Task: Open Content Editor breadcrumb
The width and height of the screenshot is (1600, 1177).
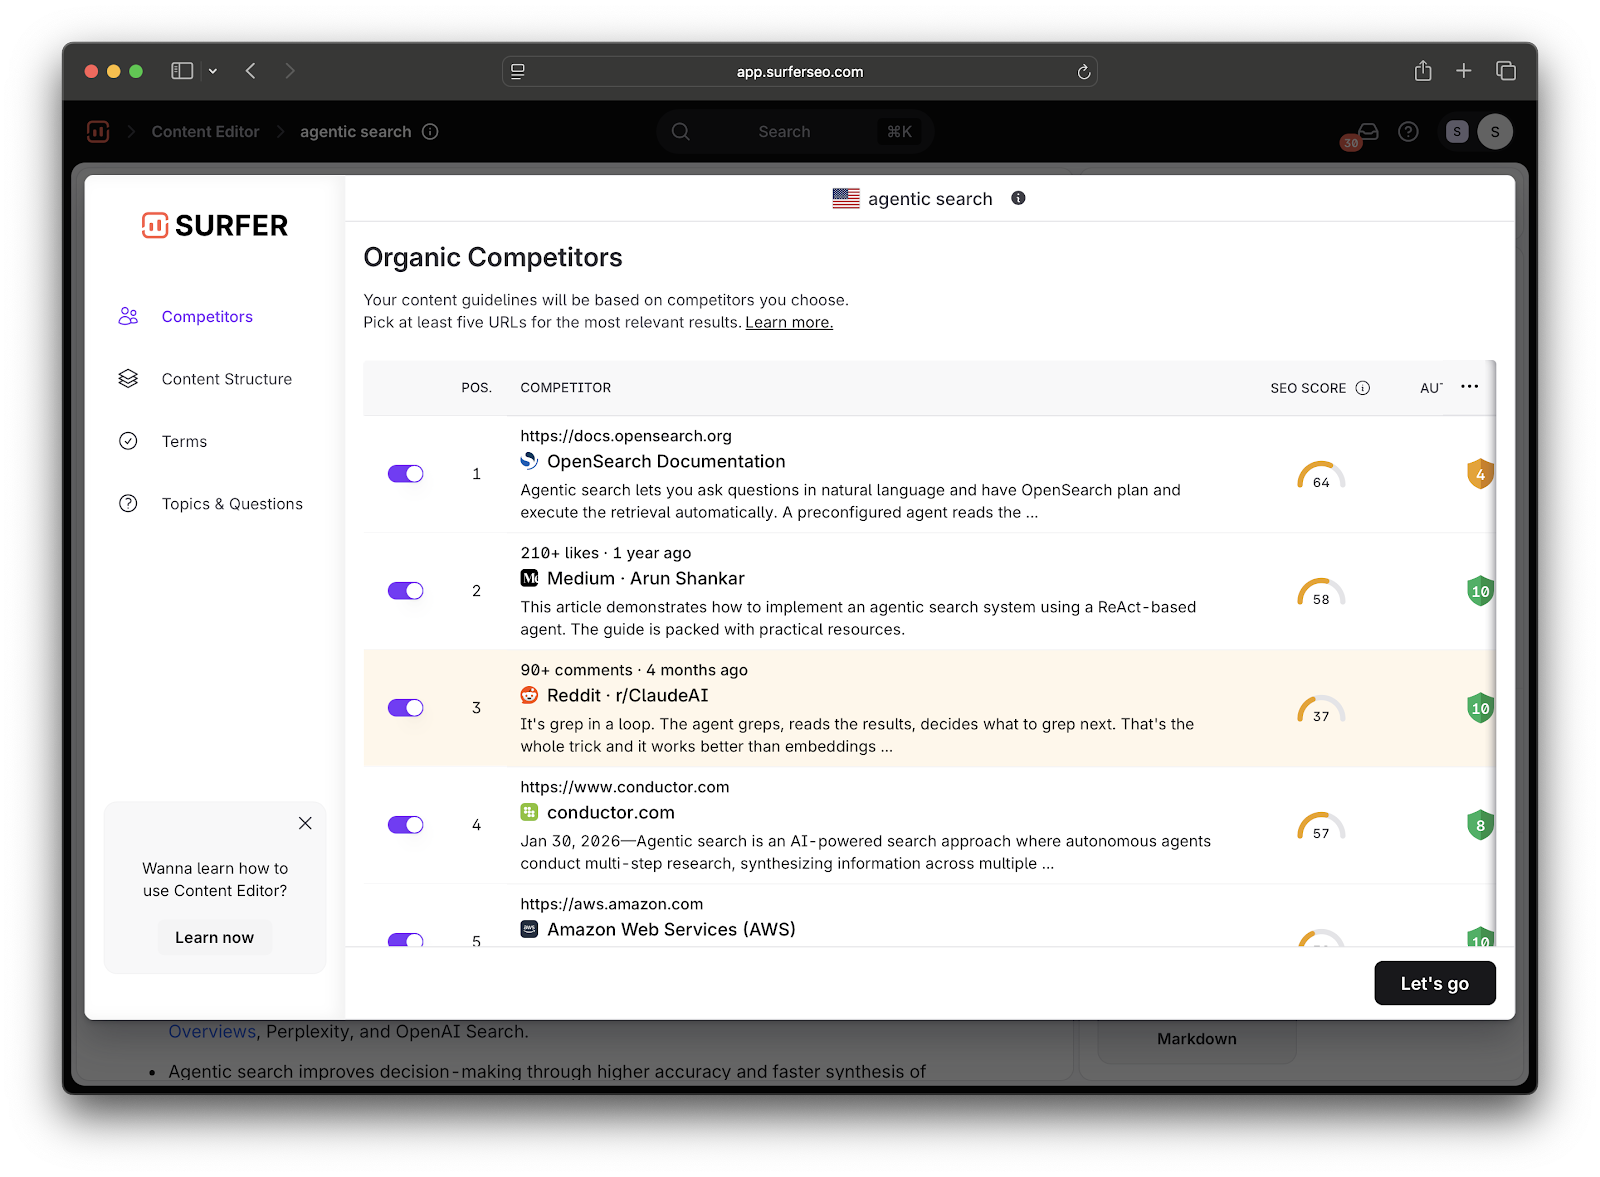Action: 205,132
